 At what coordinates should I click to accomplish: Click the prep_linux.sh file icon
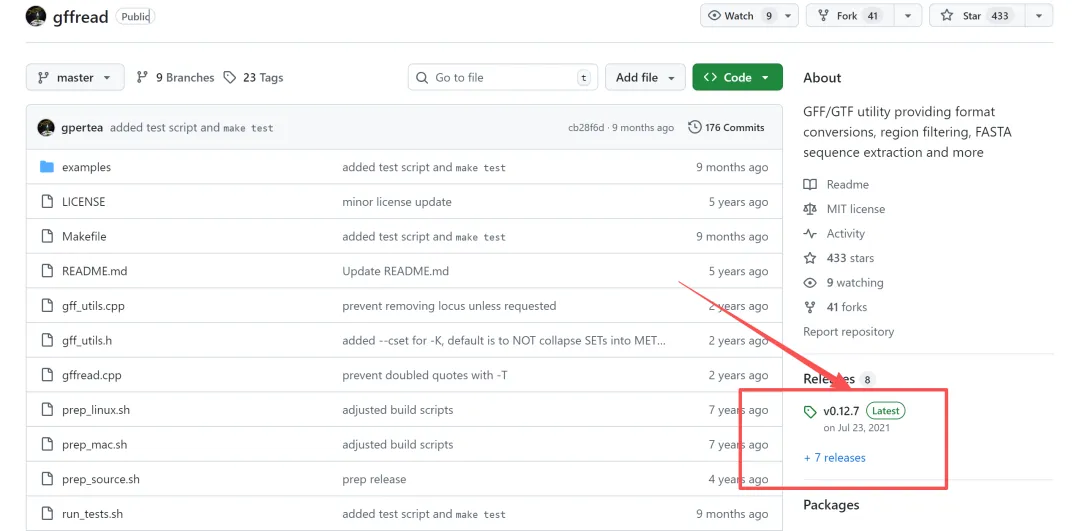coord(47,410)
